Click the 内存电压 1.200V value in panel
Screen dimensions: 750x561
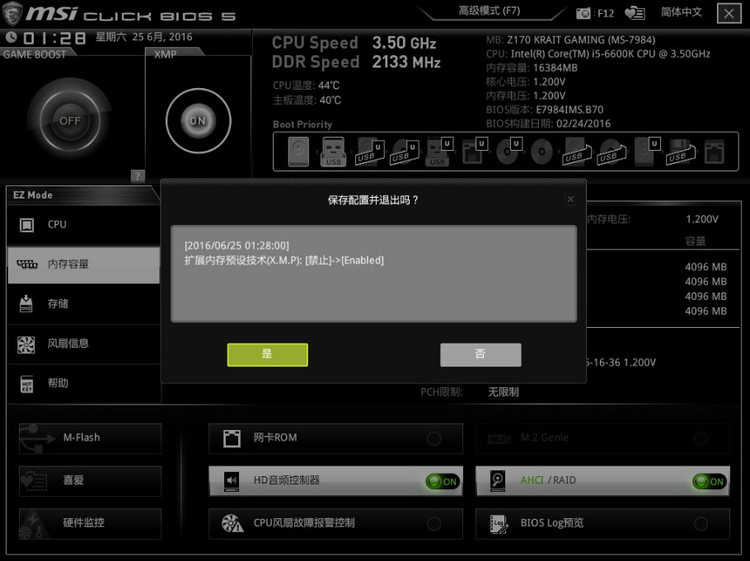point(702,219)
